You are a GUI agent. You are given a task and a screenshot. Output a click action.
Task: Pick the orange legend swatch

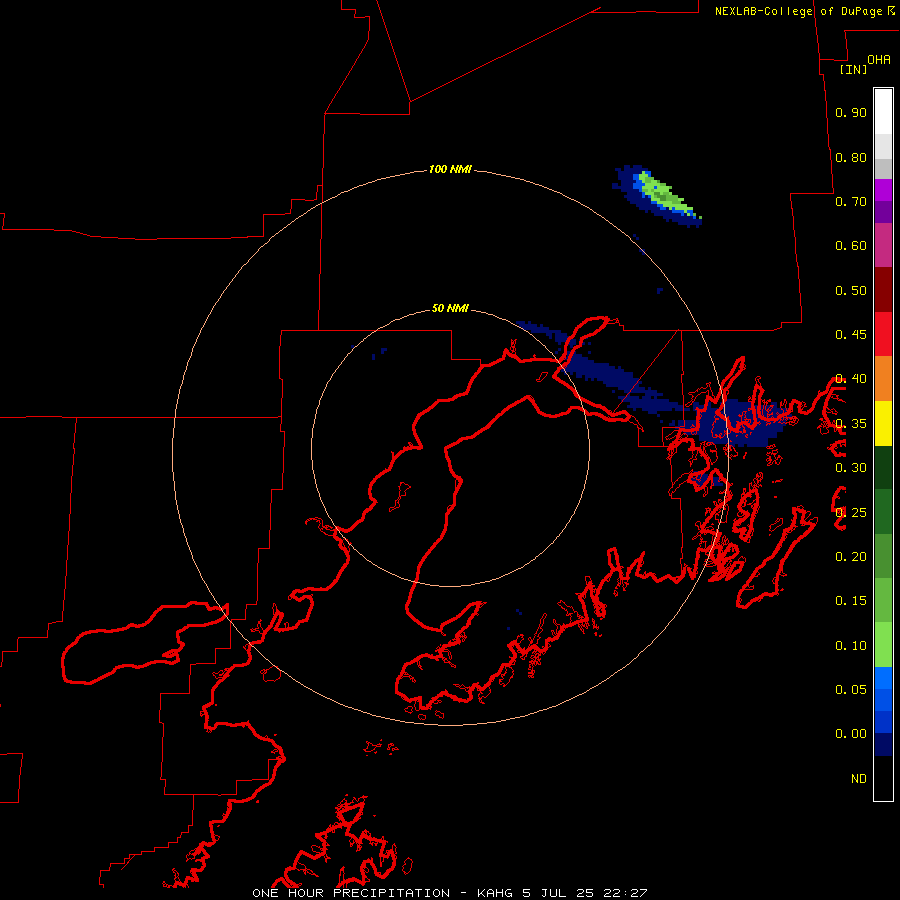[x=883, y=379]
